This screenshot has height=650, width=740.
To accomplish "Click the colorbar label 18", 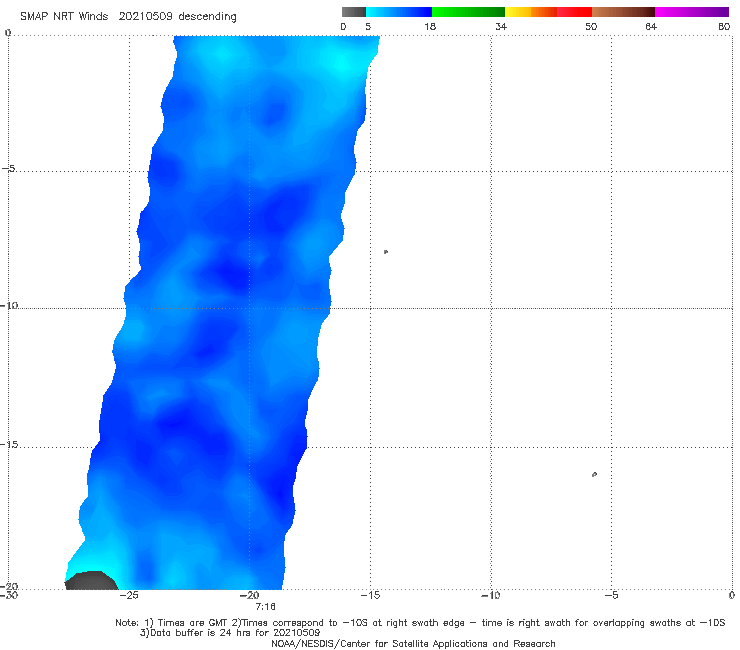I will pos(430,26).
